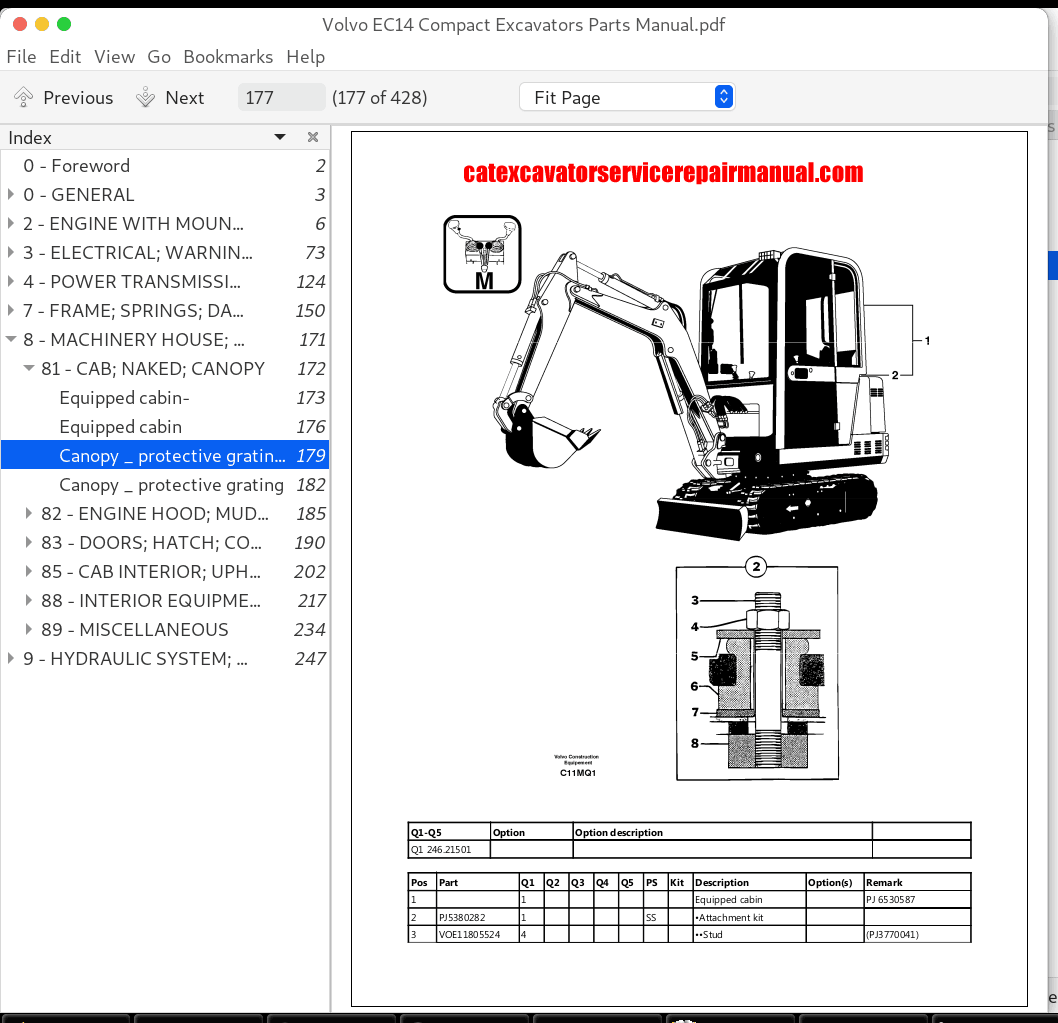Expand the 9 - HYDRAULIC SYSTEM entry
Screen dimensions: 1058x1023
10,658
